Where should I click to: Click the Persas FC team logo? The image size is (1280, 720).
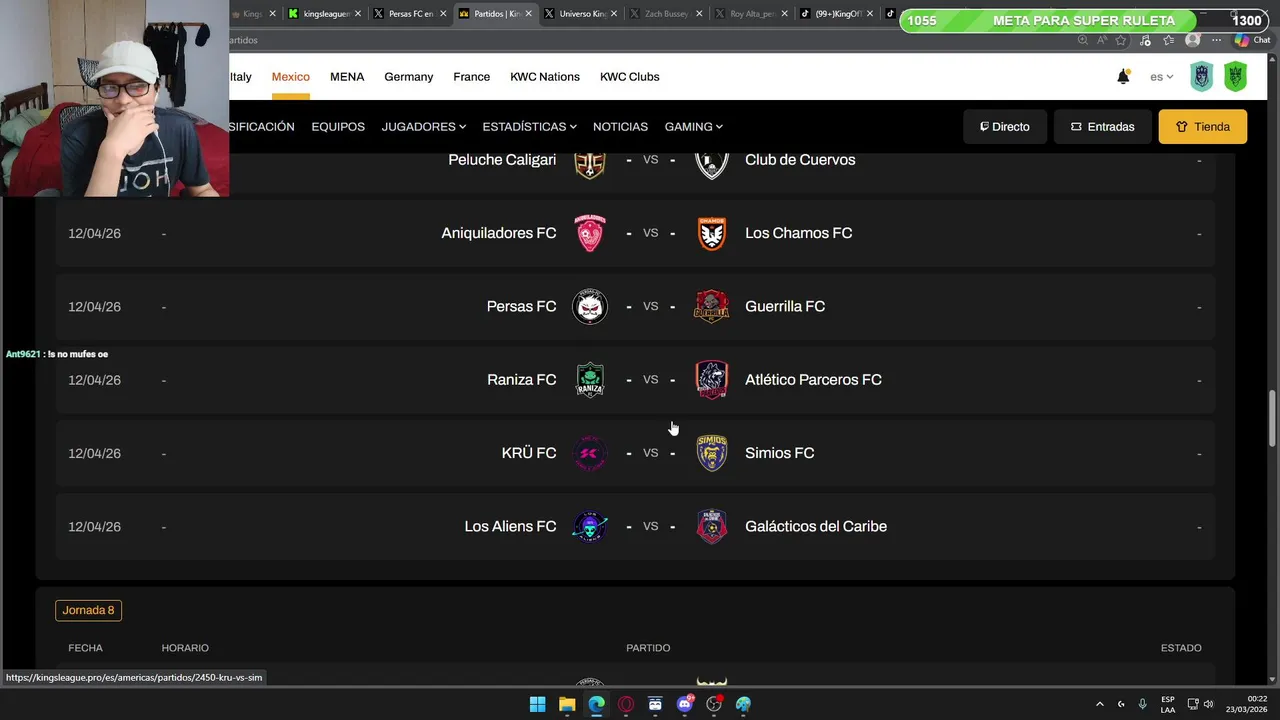pyautogui.click(x=590, y=306)
